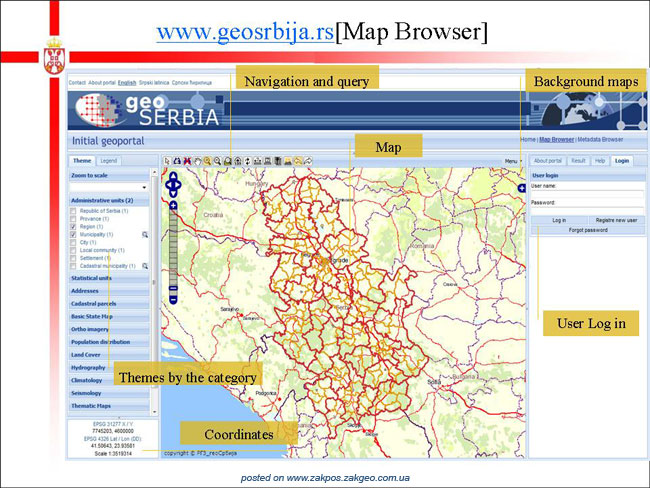Image resolution: width=650 pixels, height=488 pixels.
Task: Open the Menu dropdown above map
Action: pos(513,161)
